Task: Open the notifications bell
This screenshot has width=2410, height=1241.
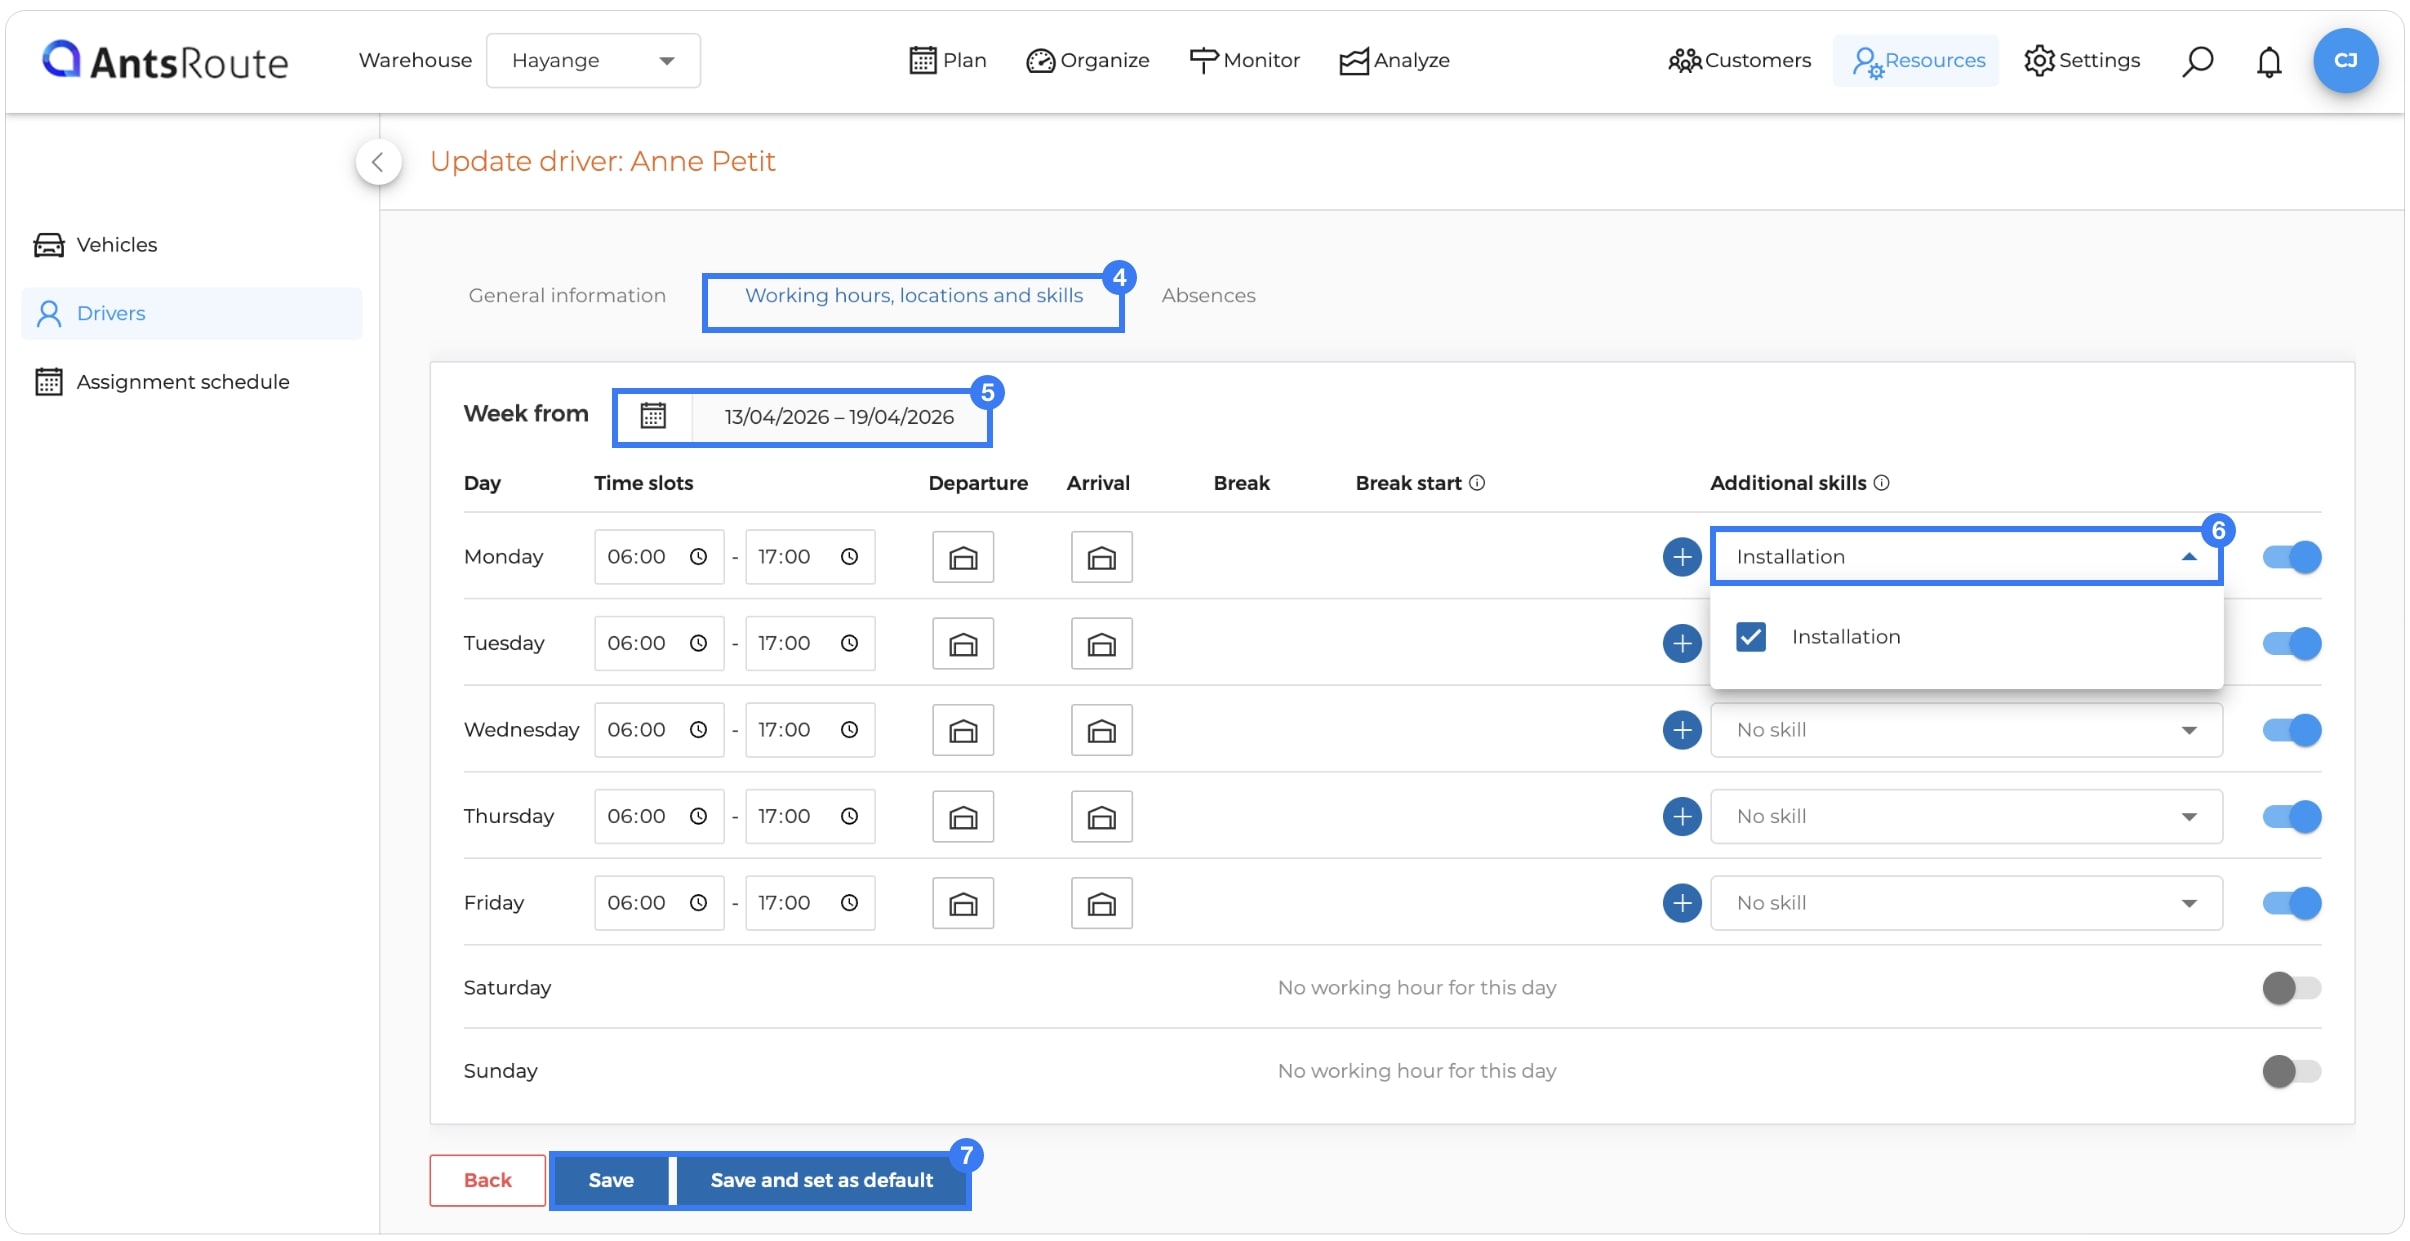Action: click(2269, 61)
